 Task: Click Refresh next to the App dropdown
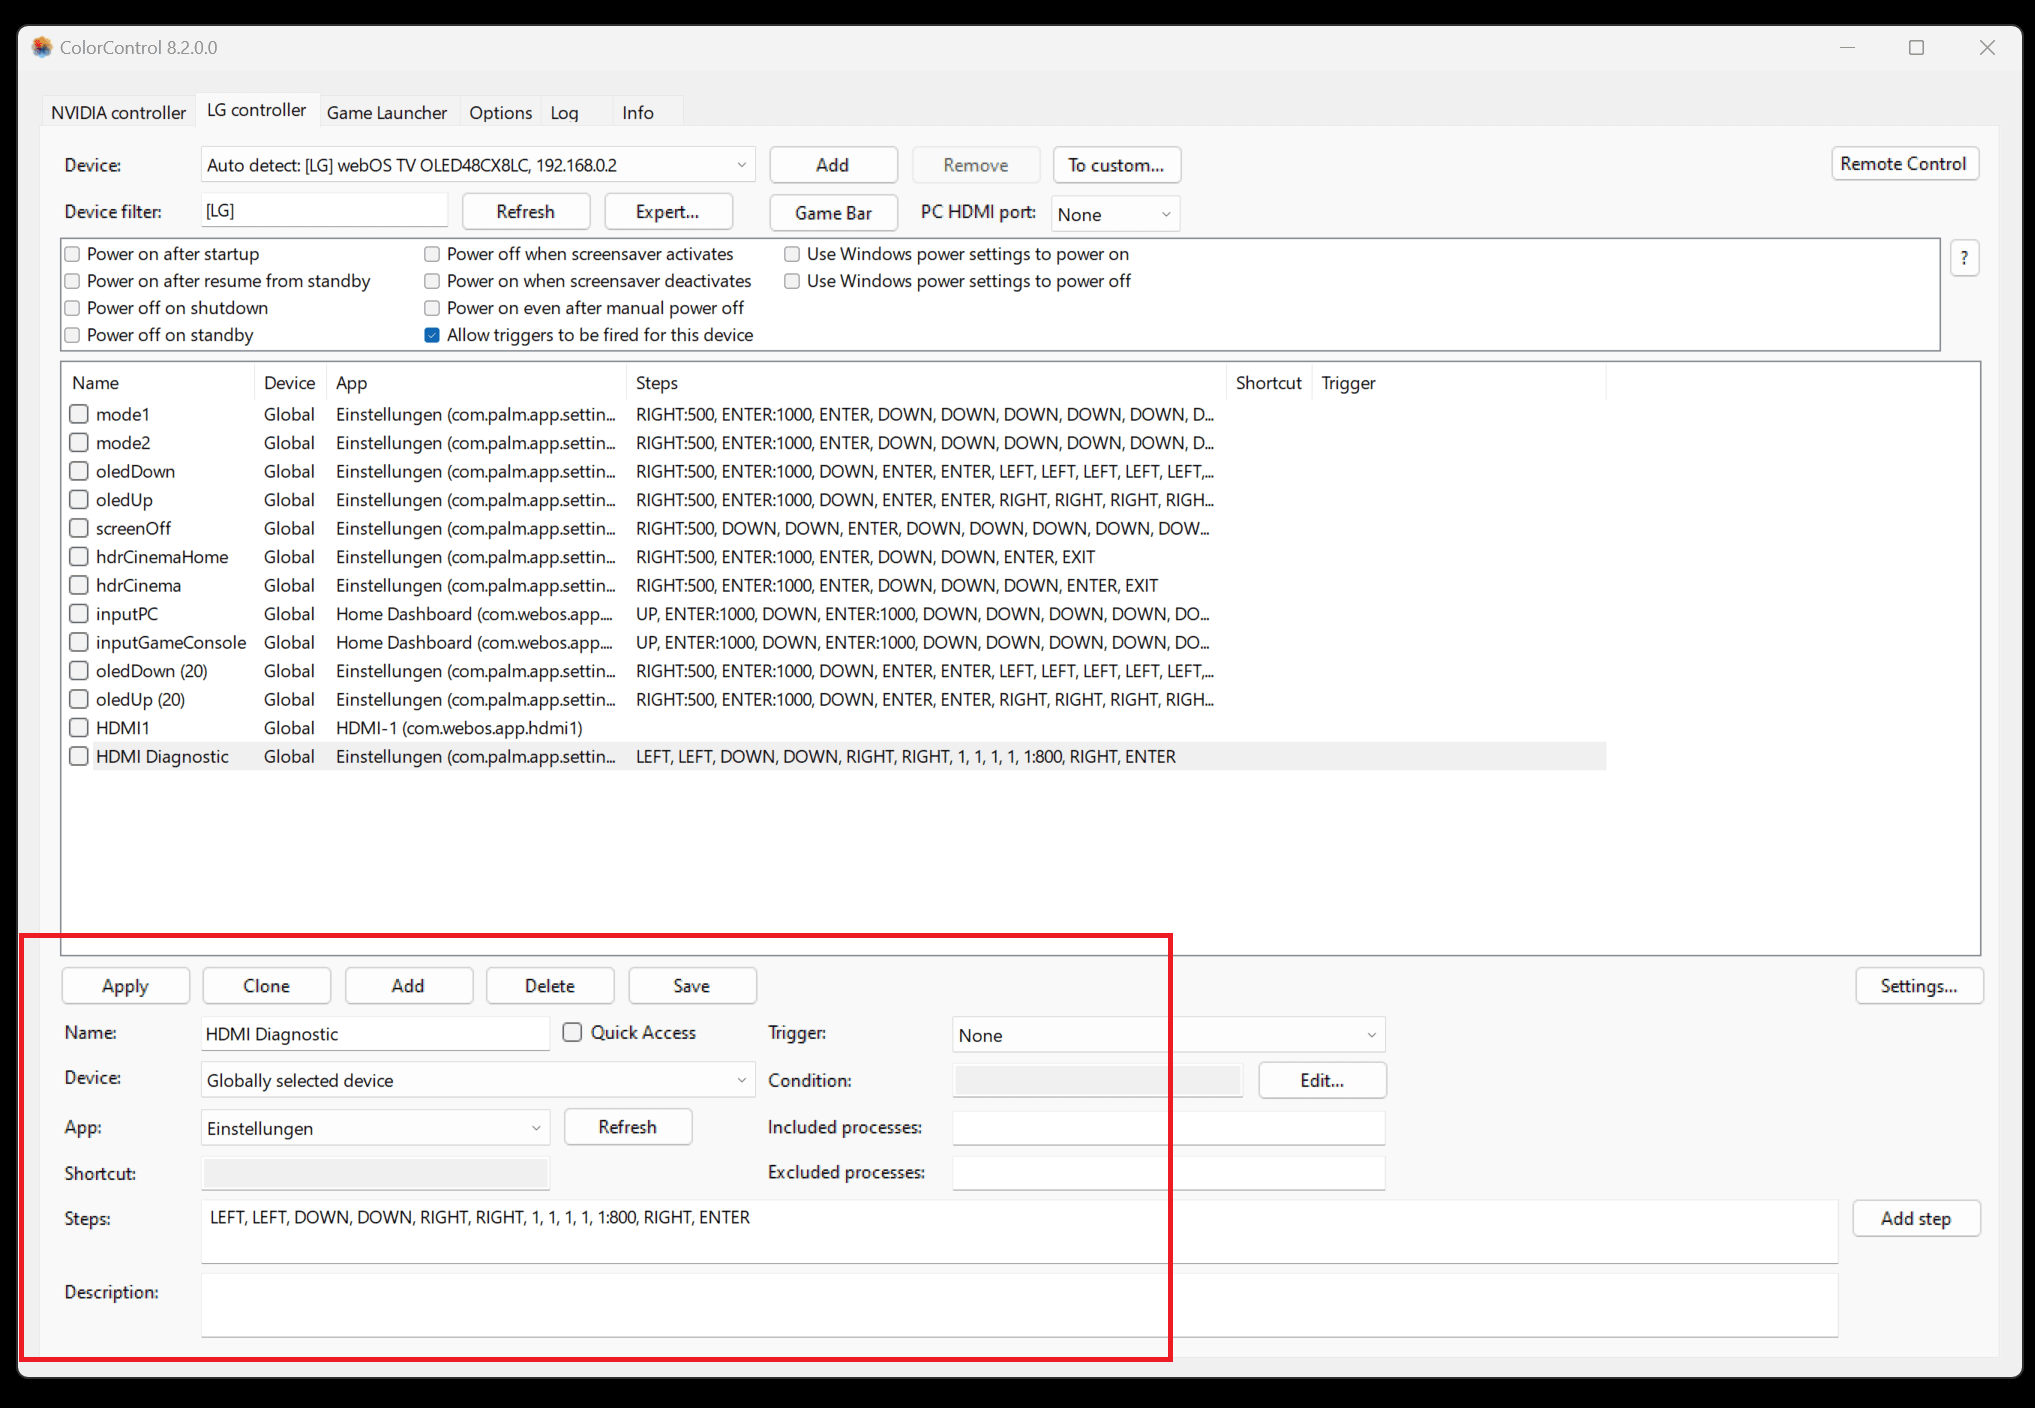click(x=628, y=1127)
